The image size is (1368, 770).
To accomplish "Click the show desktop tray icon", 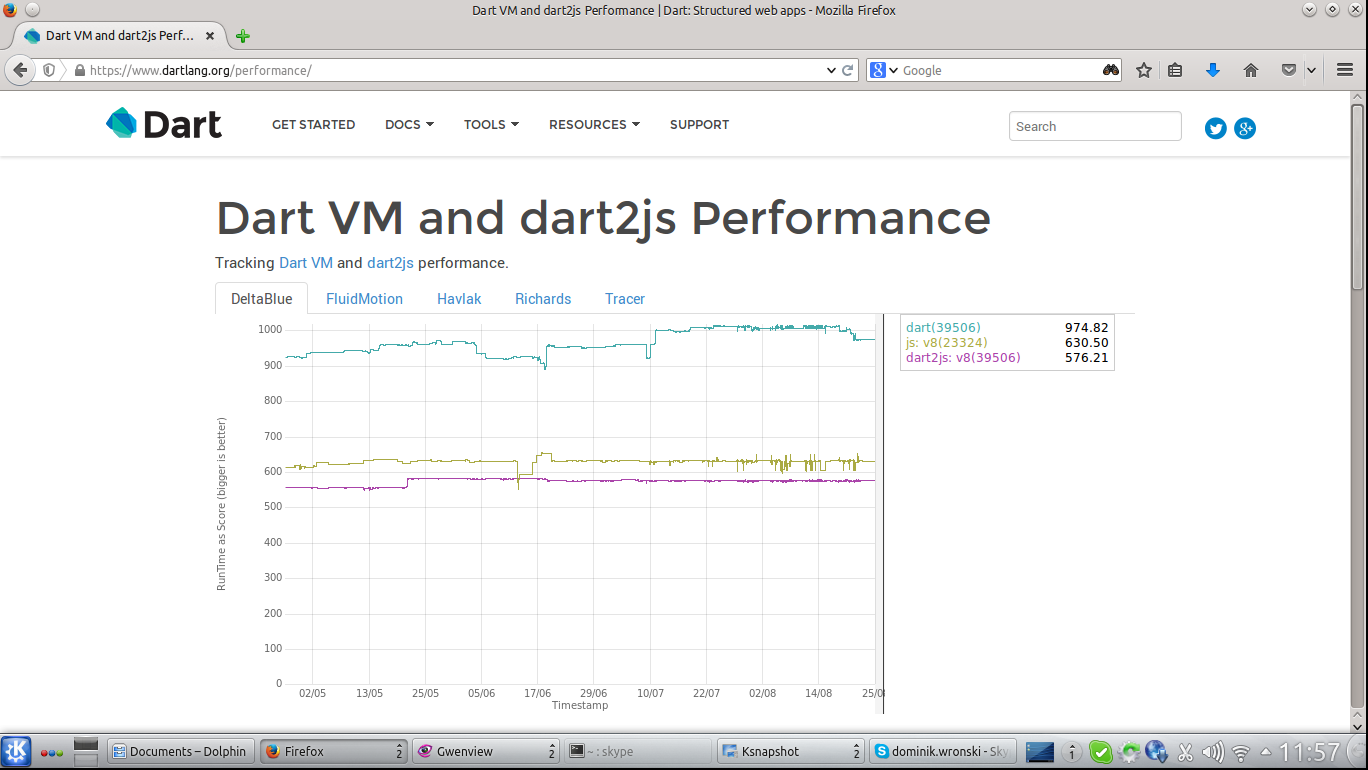I will [x=1040, y=752].
